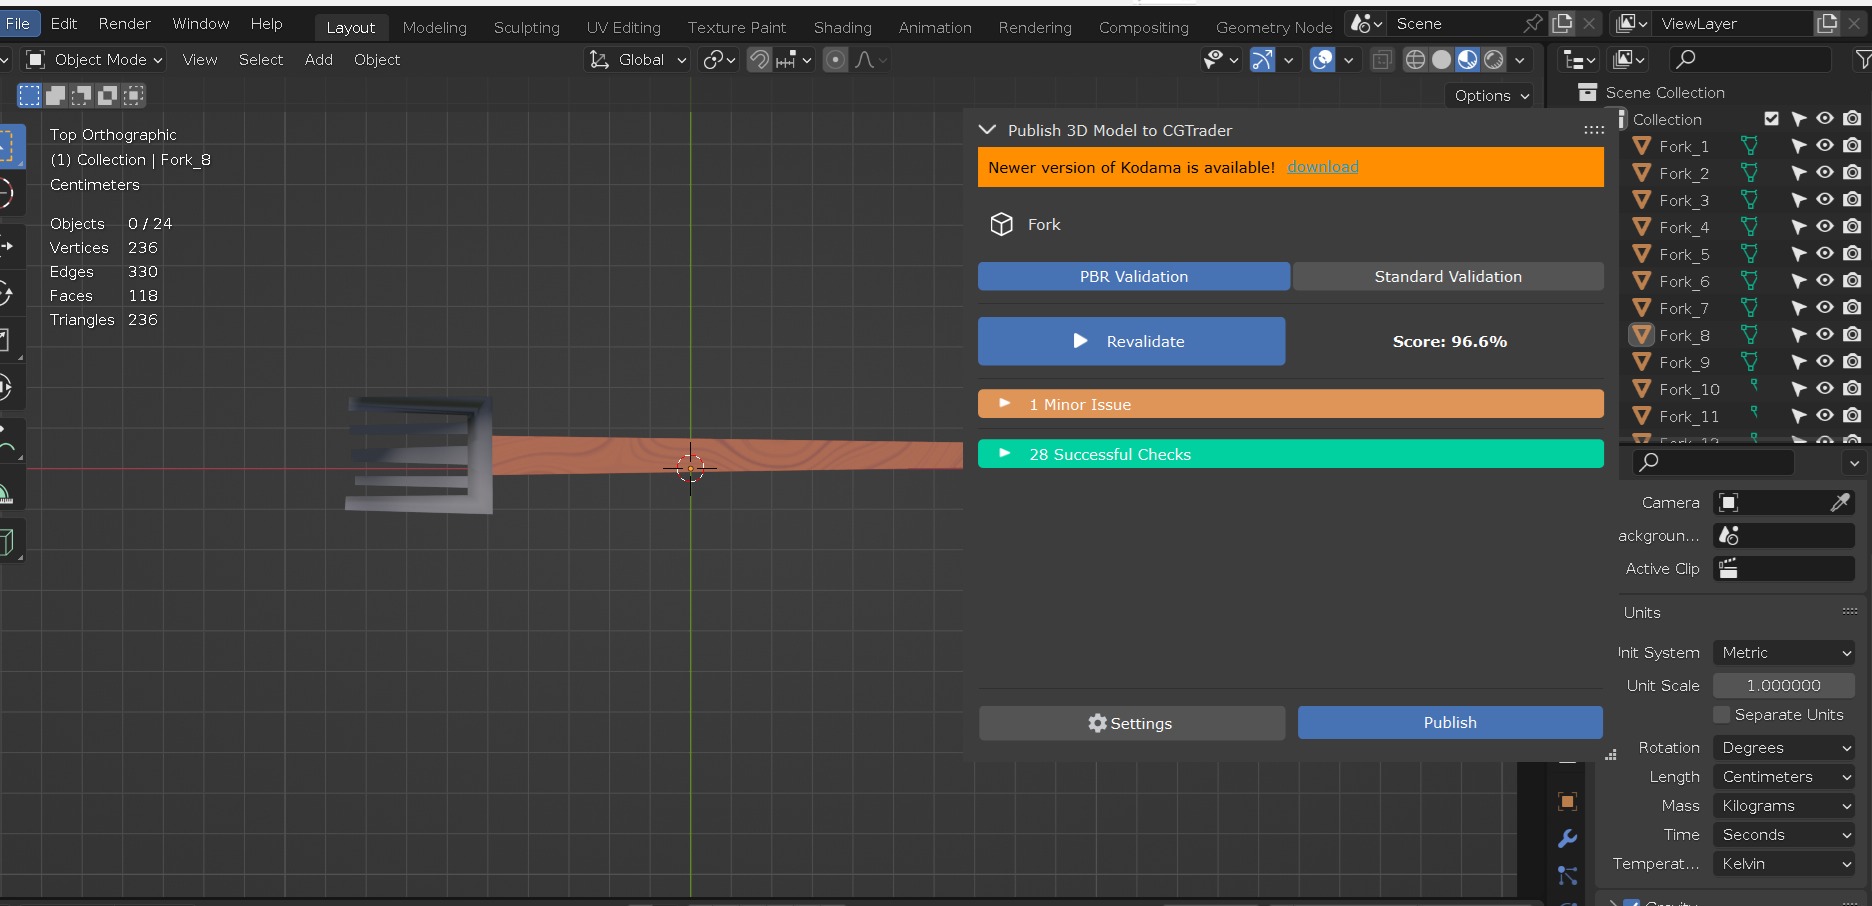Open the Modifiers wrench properties tab

click(1567, 838)
